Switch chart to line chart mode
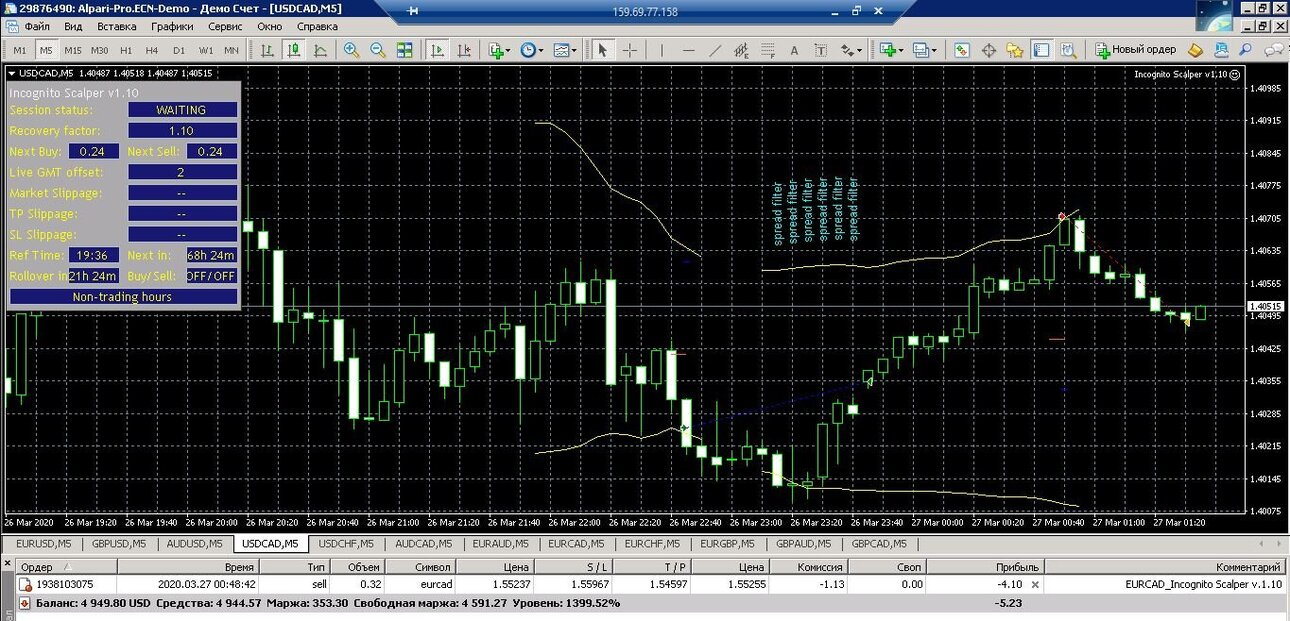Screen dimensions: 1290x621 click(320, 50)
